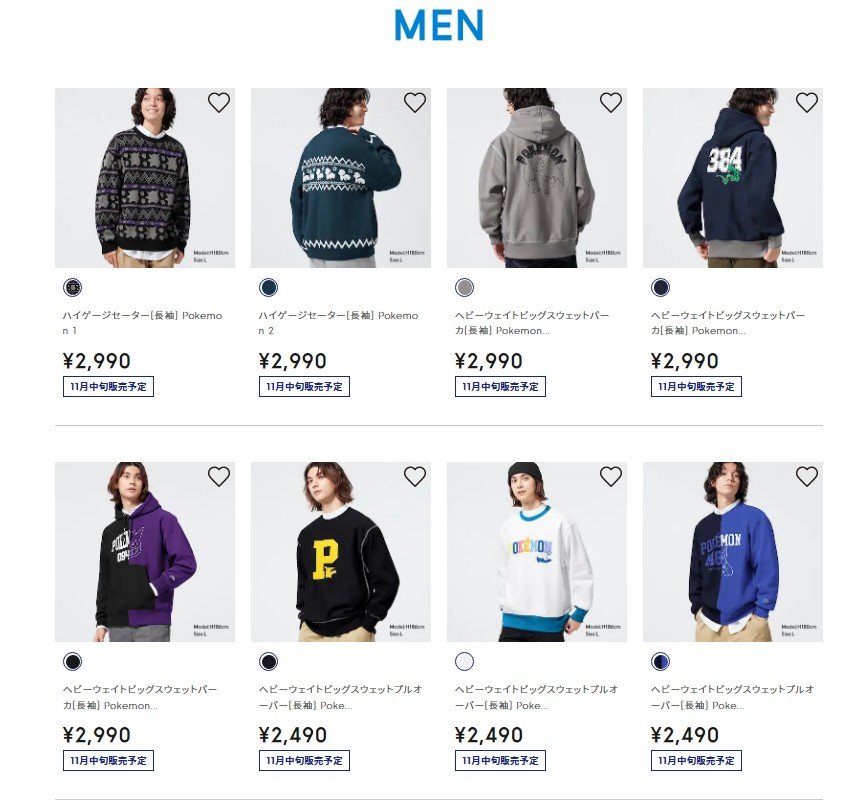Click ¥2,490 price of white Pokemon pullover
868x801 pixels.
[489, 735]
